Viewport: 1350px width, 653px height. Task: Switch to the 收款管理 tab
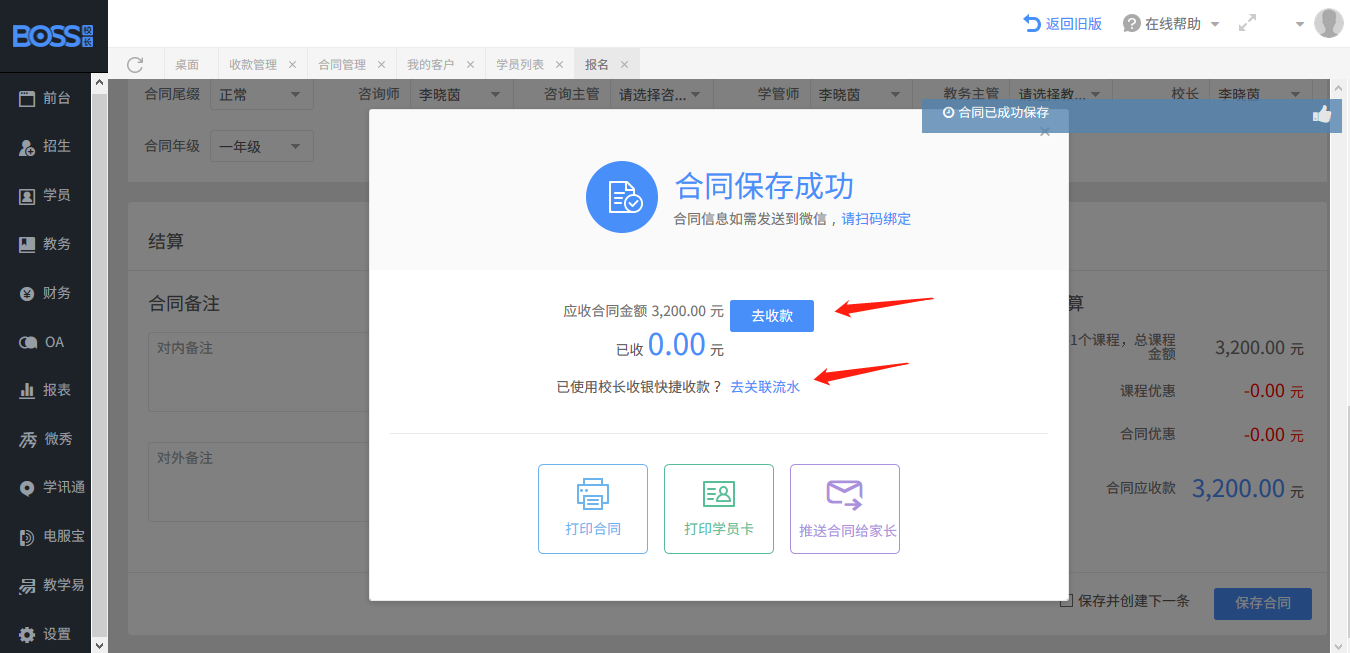[x=252, y=64]
